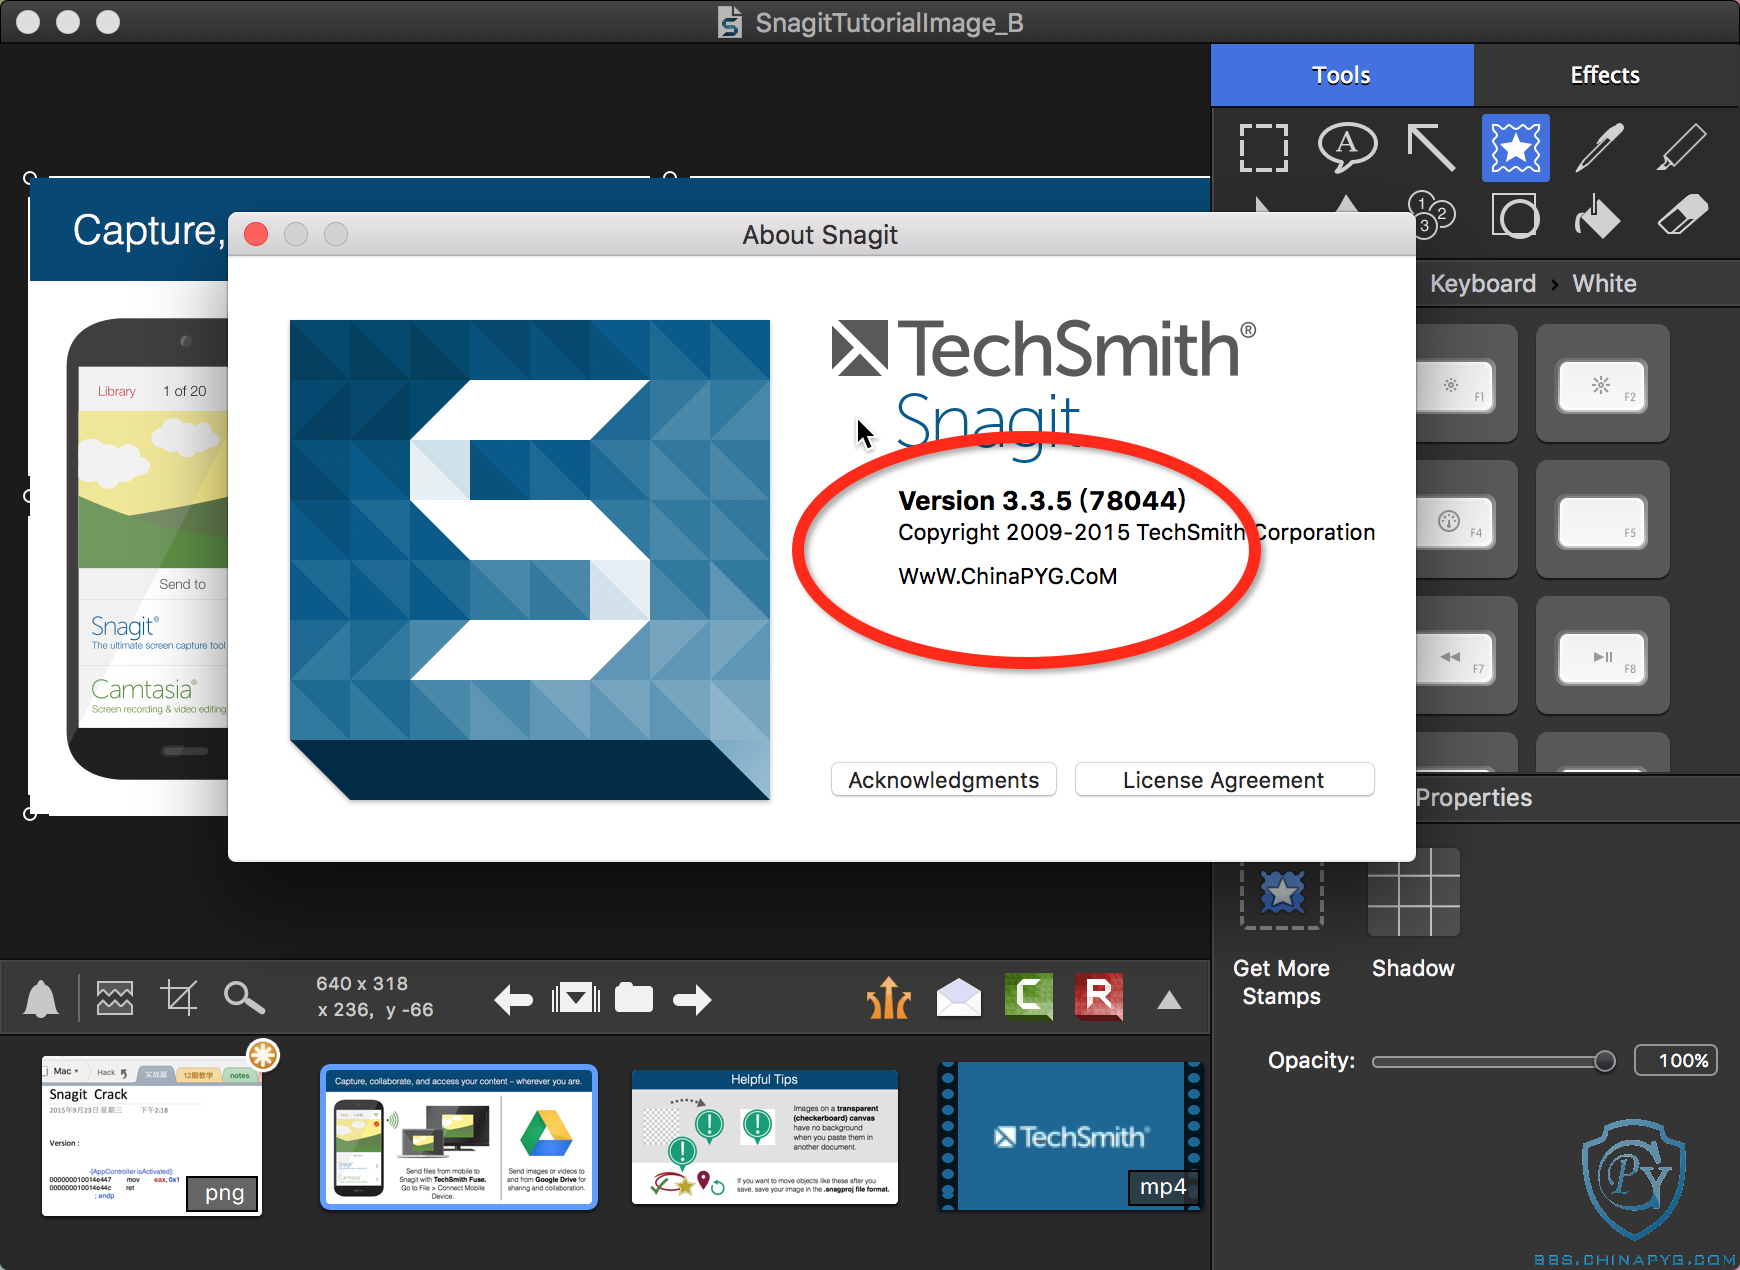Select the Fill bucket tool

tap(1598, 215)
